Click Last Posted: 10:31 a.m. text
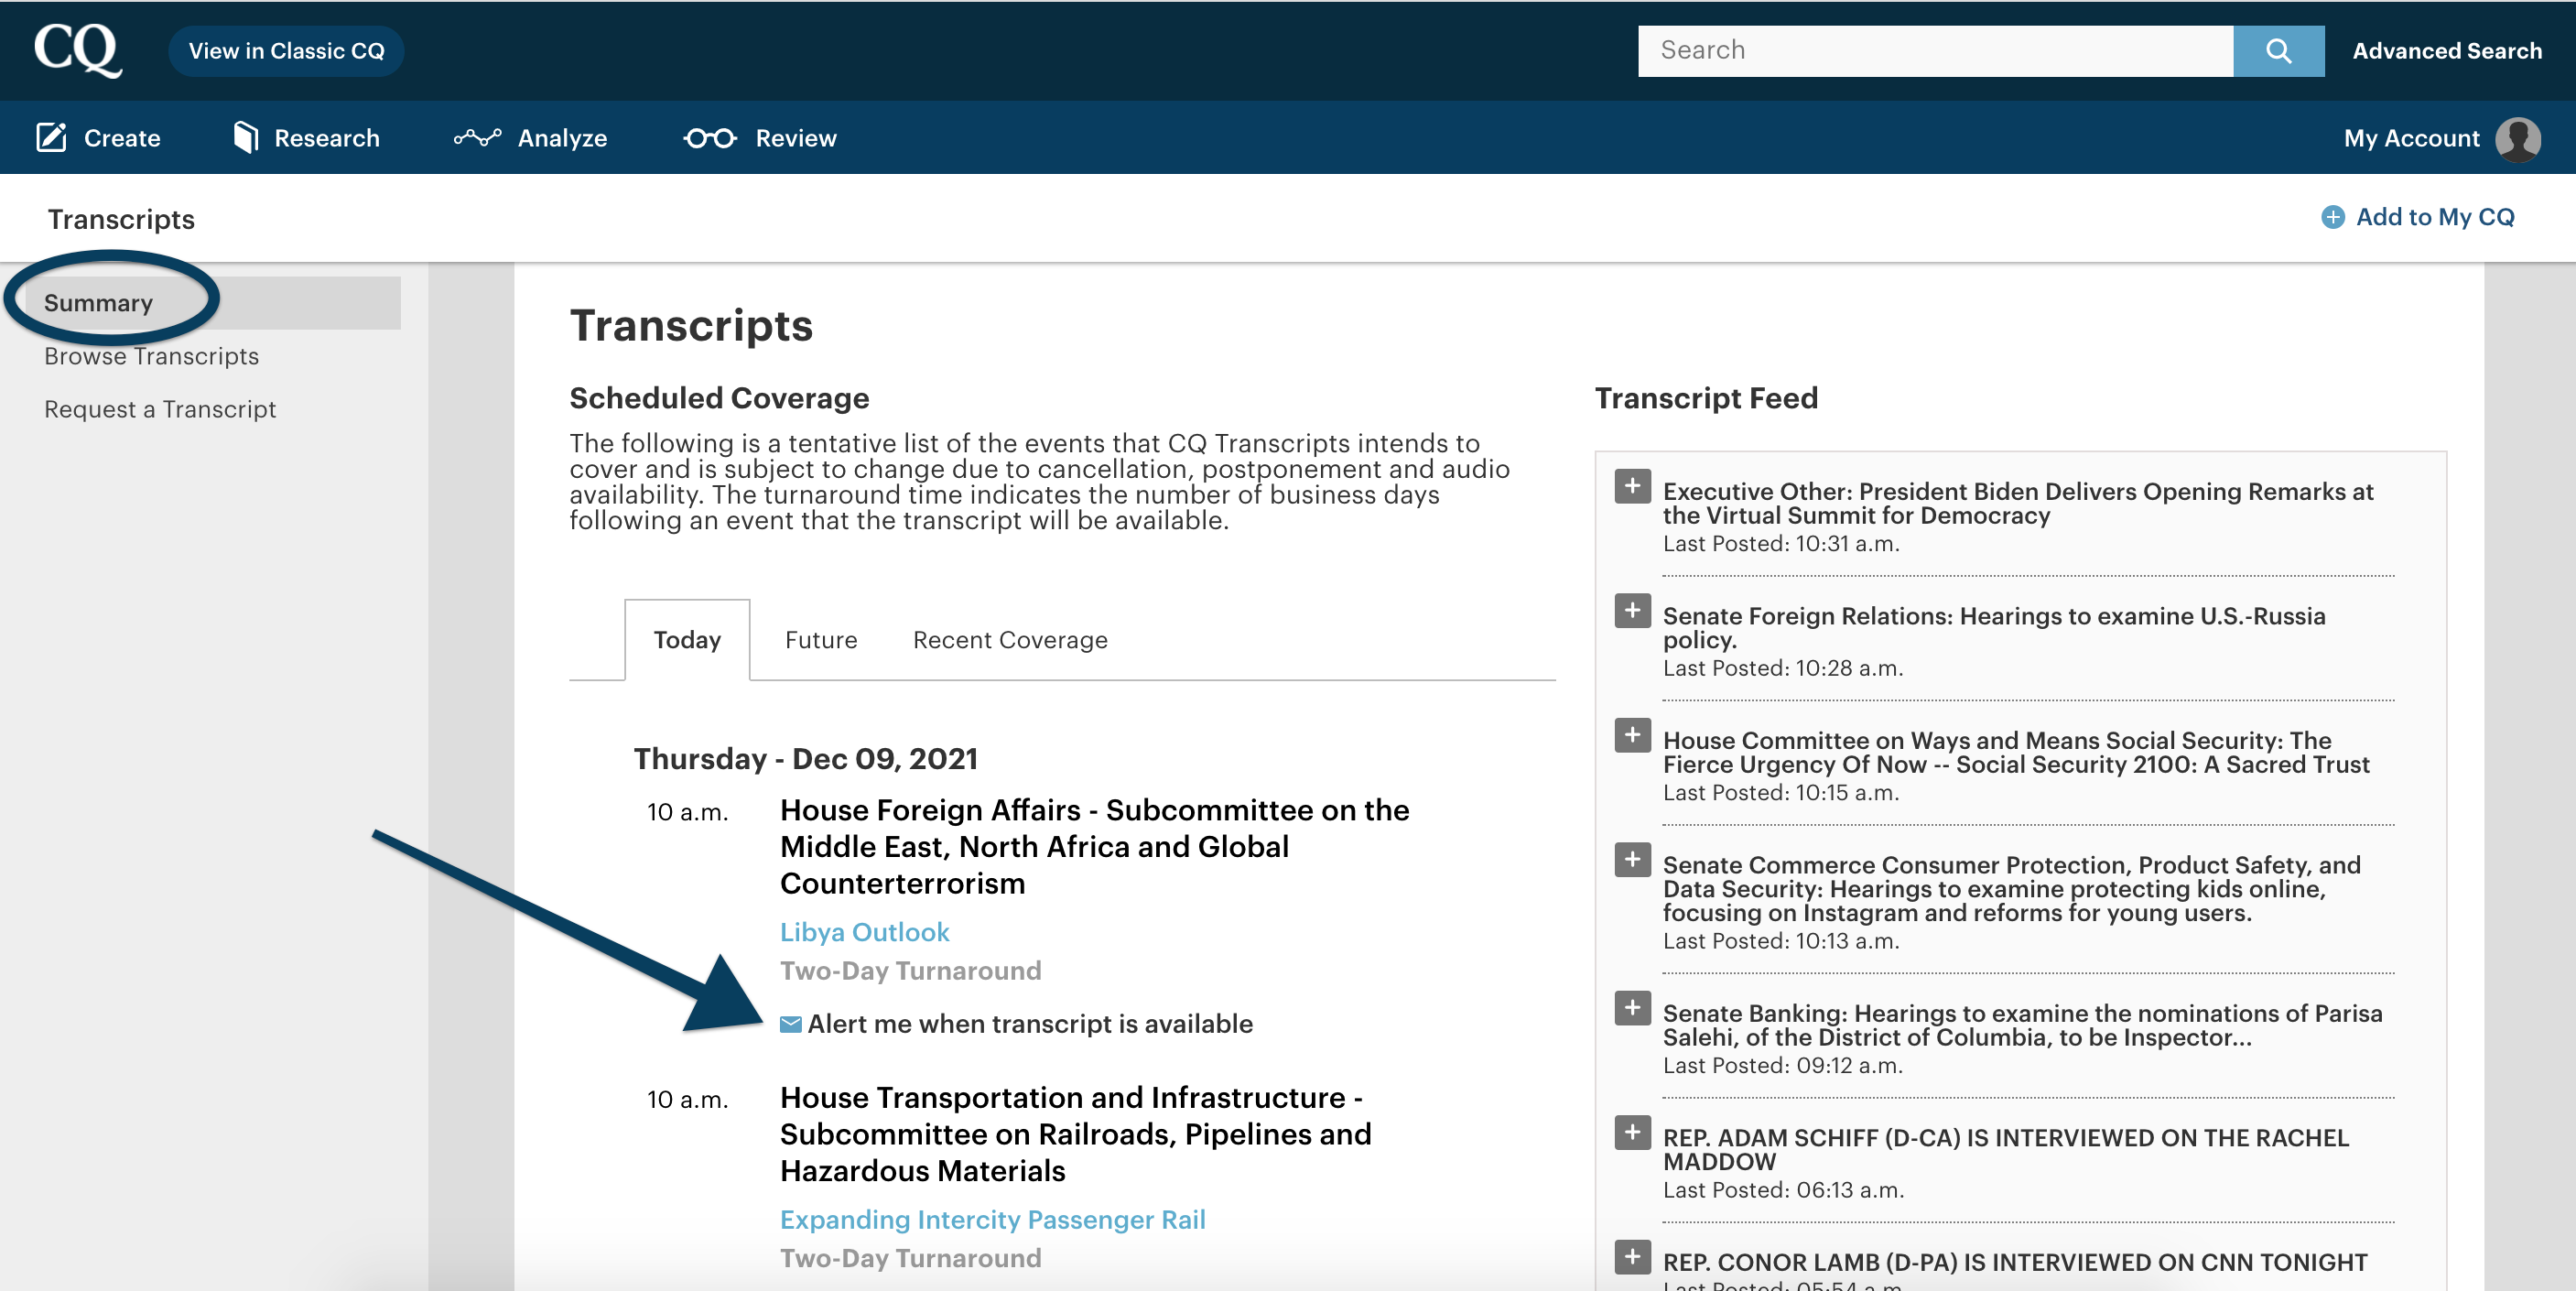 click(x=1780, y=544)
